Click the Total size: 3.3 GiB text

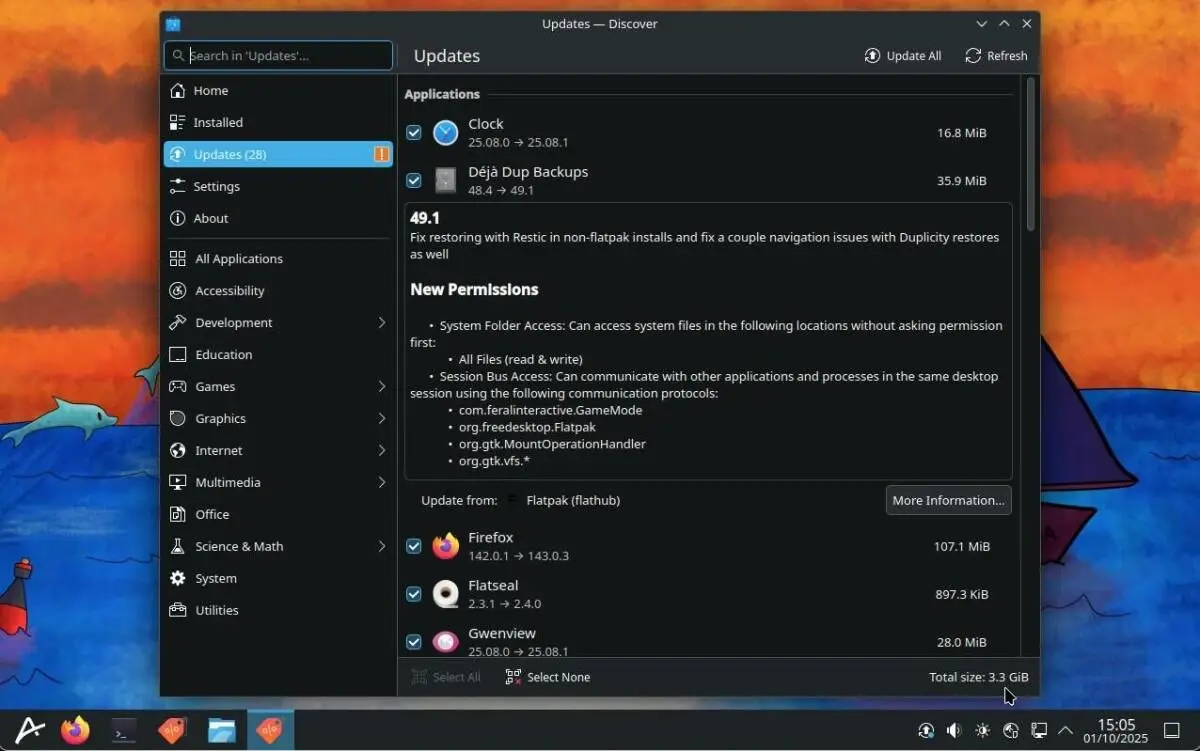pyautogui.click(x=978, y=677)
